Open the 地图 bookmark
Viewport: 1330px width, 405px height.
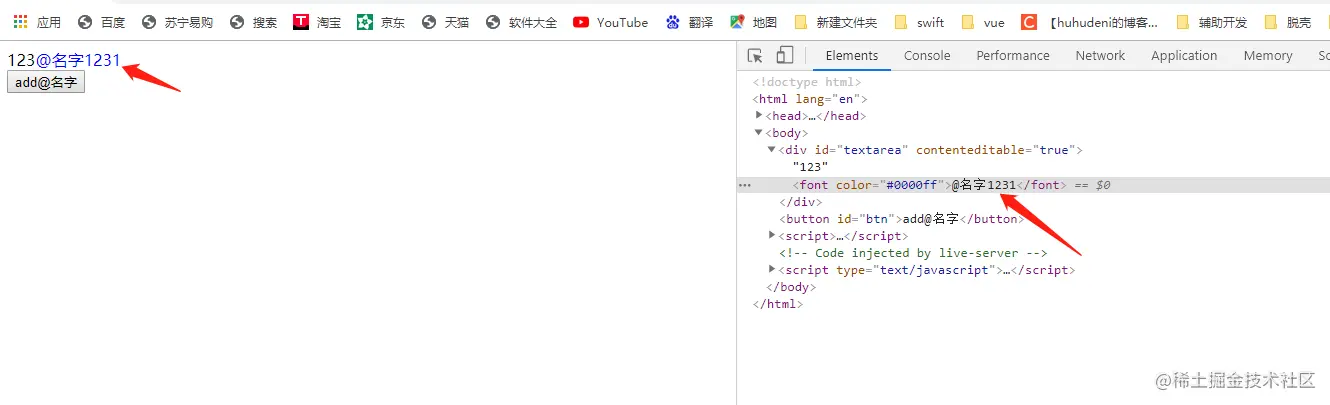(753, 22)
